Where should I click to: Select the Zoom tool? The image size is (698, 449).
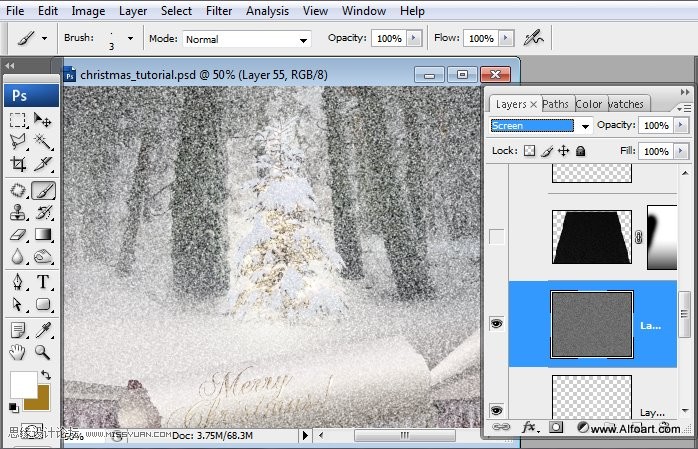point(43,351)
